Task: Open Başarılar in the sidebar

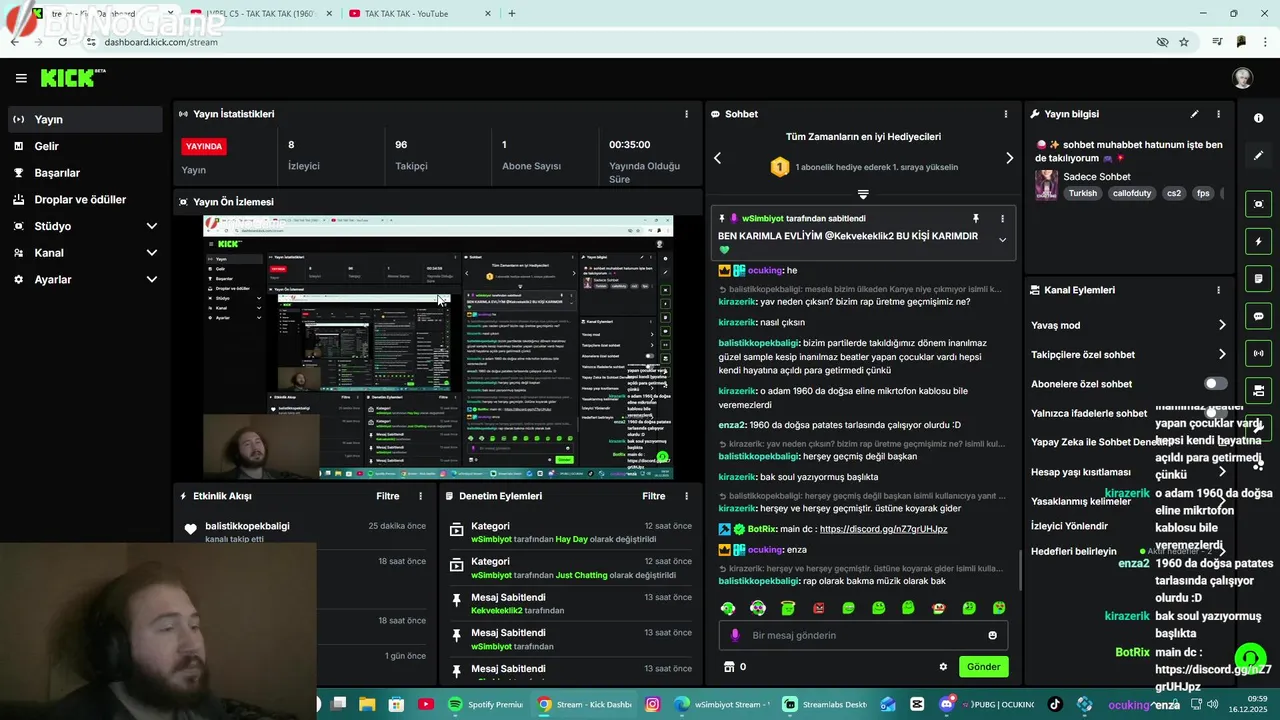Action: [86, 173]
